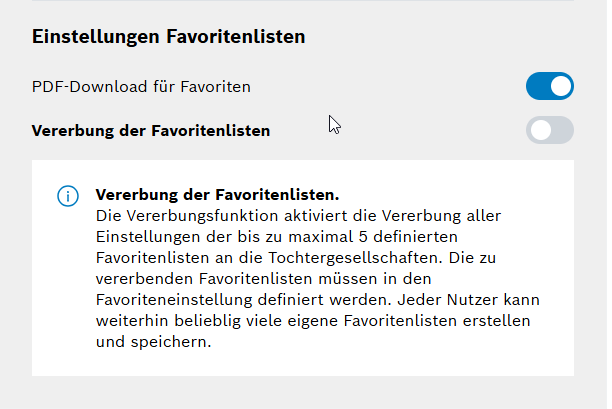The image size is (612, 409).
Task: Click the white knob of the PDF-Download switch
Action: [561, 86]
